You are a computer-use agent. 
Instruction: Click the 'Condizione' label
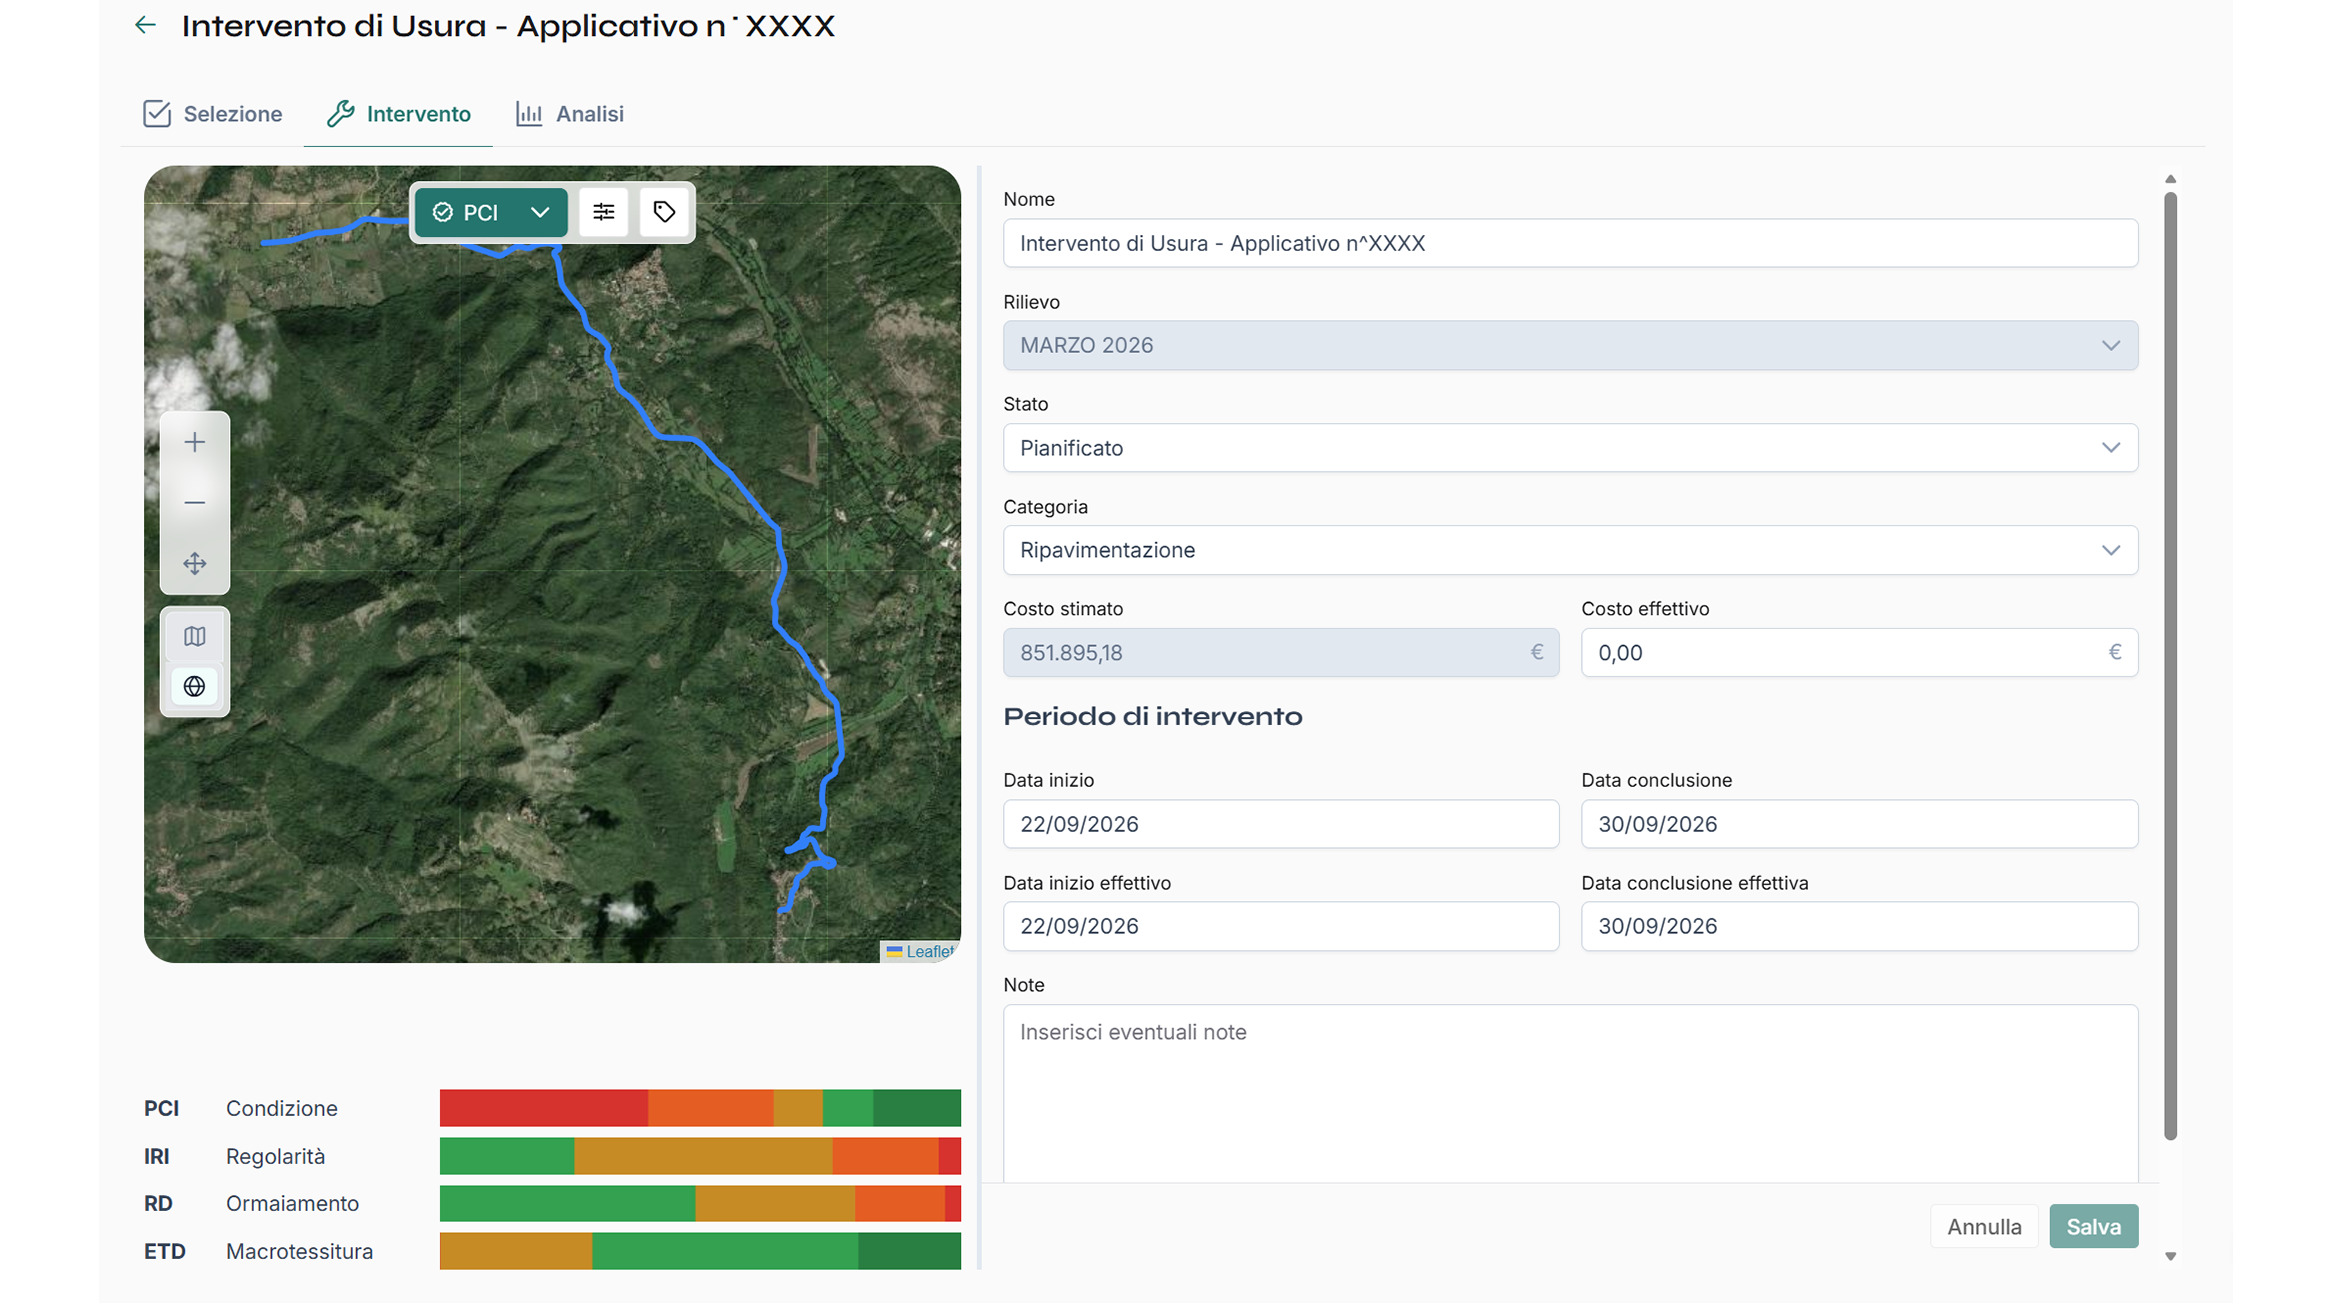tap(282, 1108)
